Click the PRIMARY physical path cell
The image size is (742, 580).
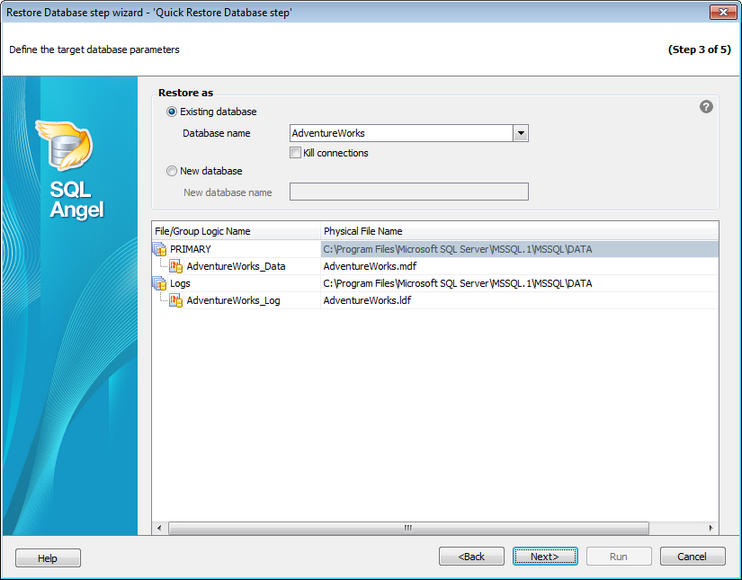(x=520, y=249)
